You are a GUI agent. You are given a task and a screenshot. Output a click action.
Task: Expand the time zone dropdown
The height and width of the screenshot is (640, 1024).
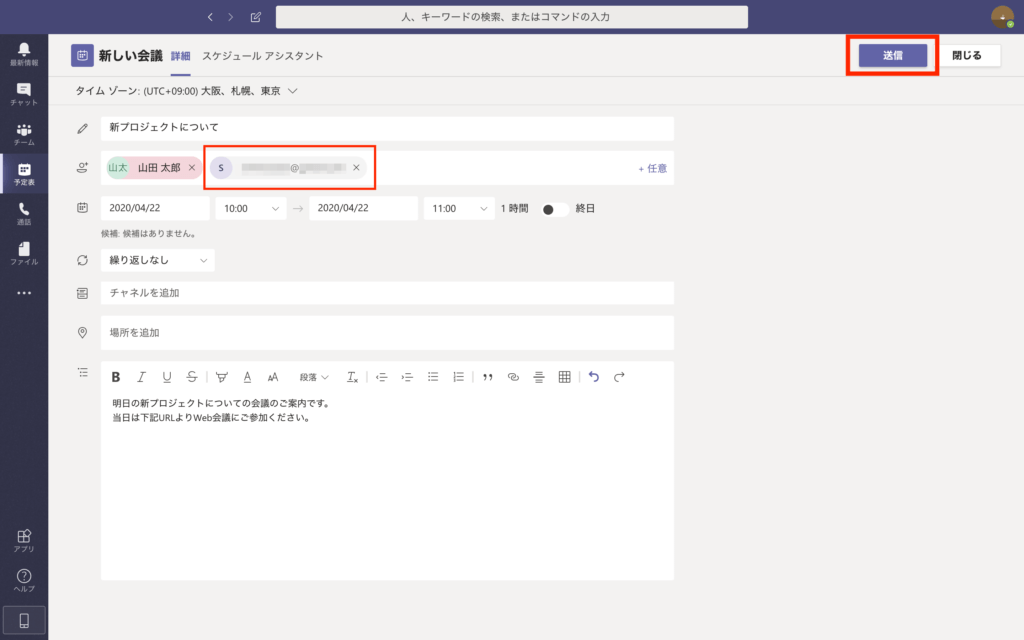coord(293,91)
